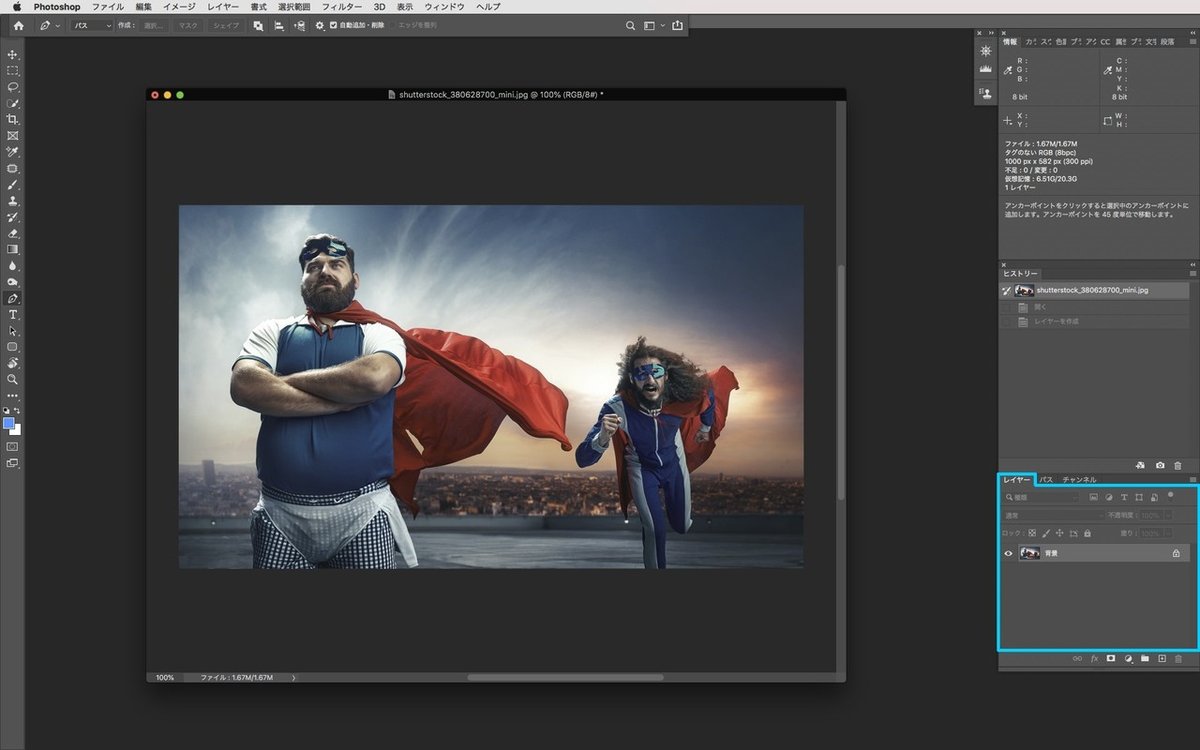Open status bar arrow next to file size
This screenshot has height=750, width=1200.
pyautogui.click(x=293, y=677)
